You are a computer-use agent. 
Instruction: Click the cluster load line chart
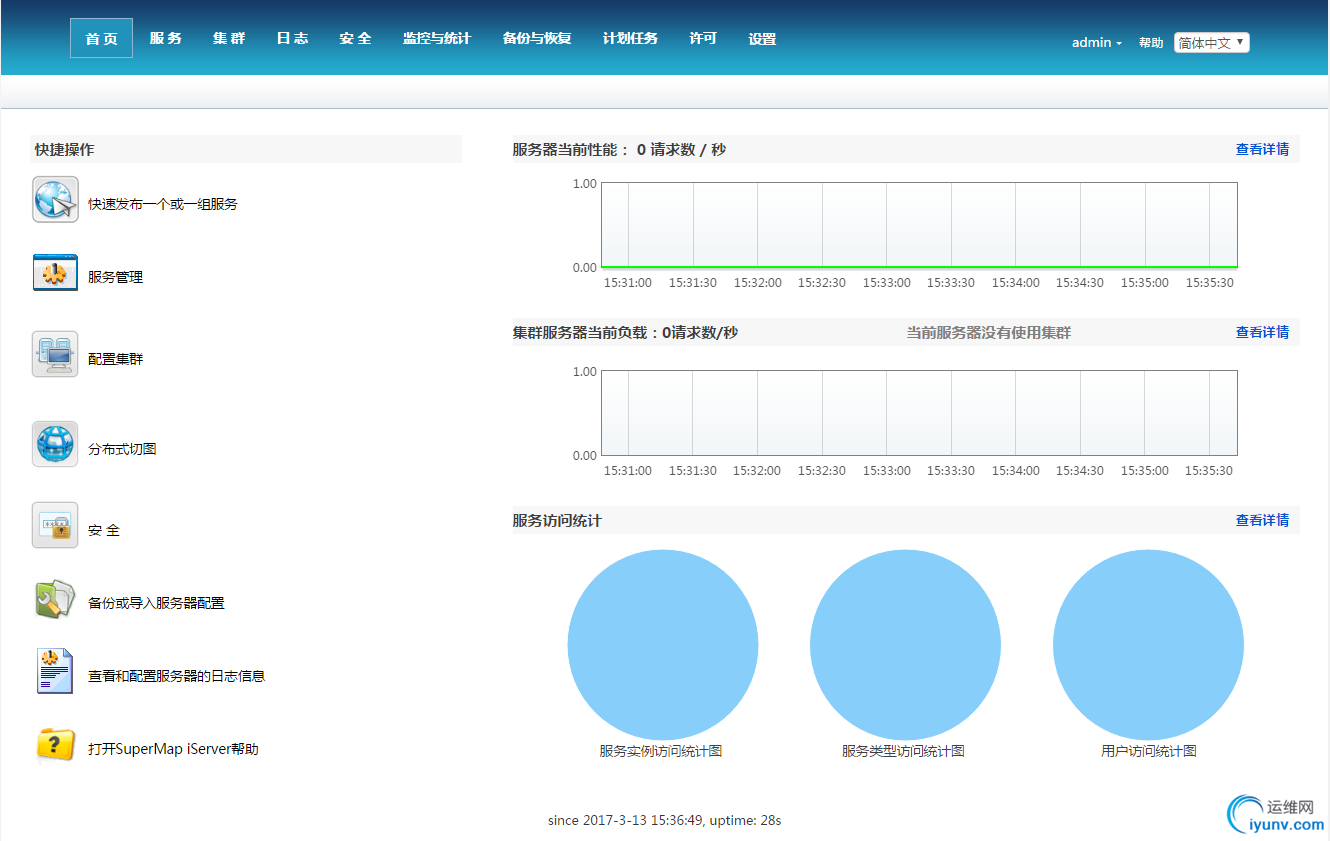coord(919,413)
